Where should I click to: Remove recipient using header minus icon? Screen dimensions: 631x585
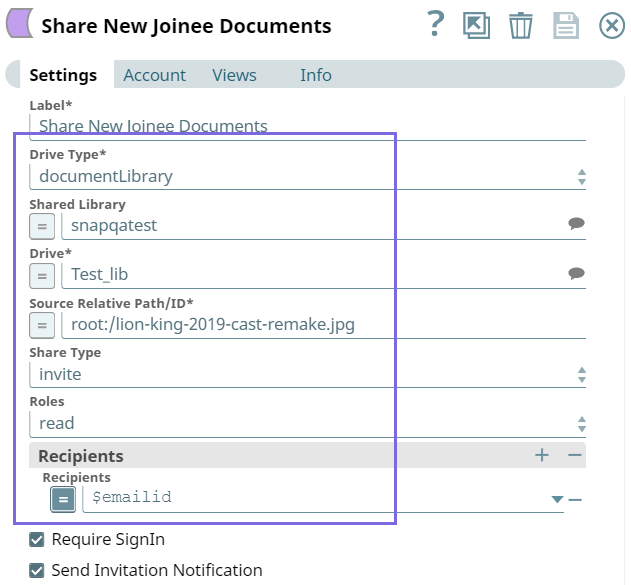coord(575,455)
